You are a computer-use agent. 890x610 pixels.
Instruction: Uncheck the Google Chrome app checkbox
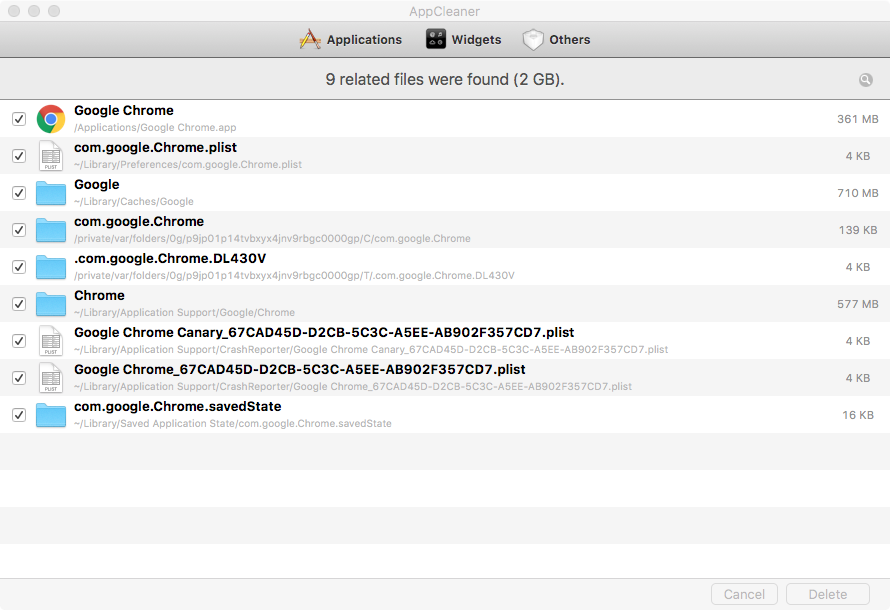click(19, 119)
